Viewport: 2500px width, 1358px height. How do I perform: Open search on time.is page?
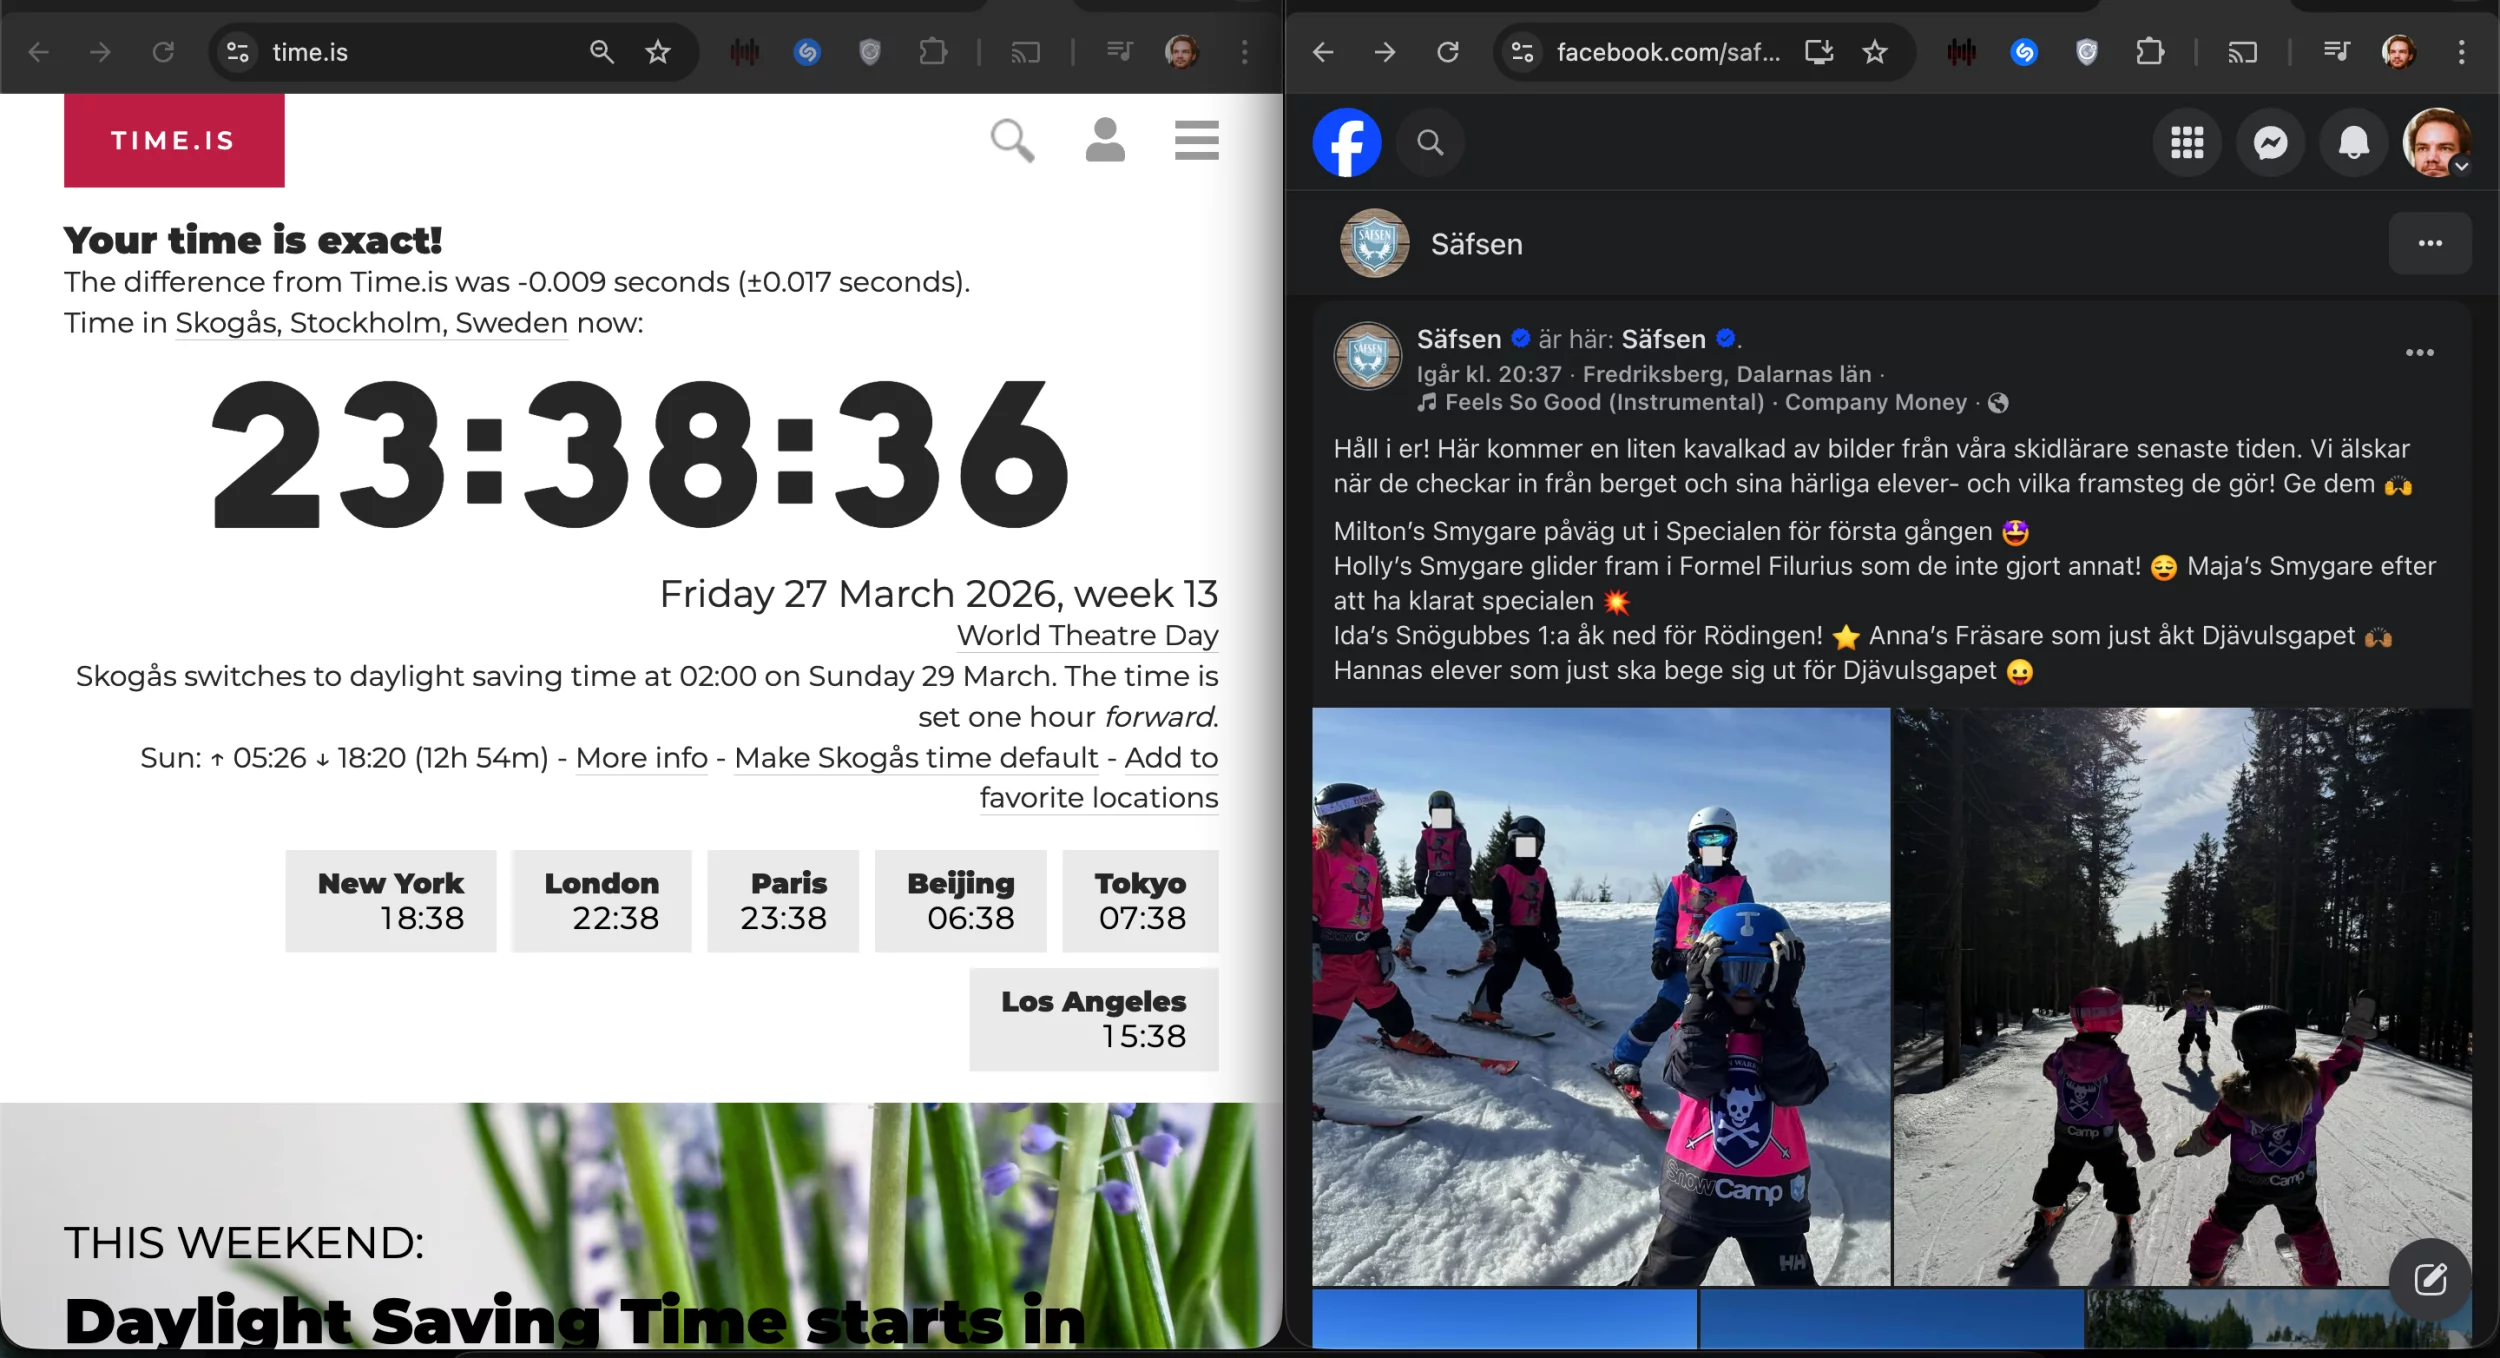coord(1012,140)
